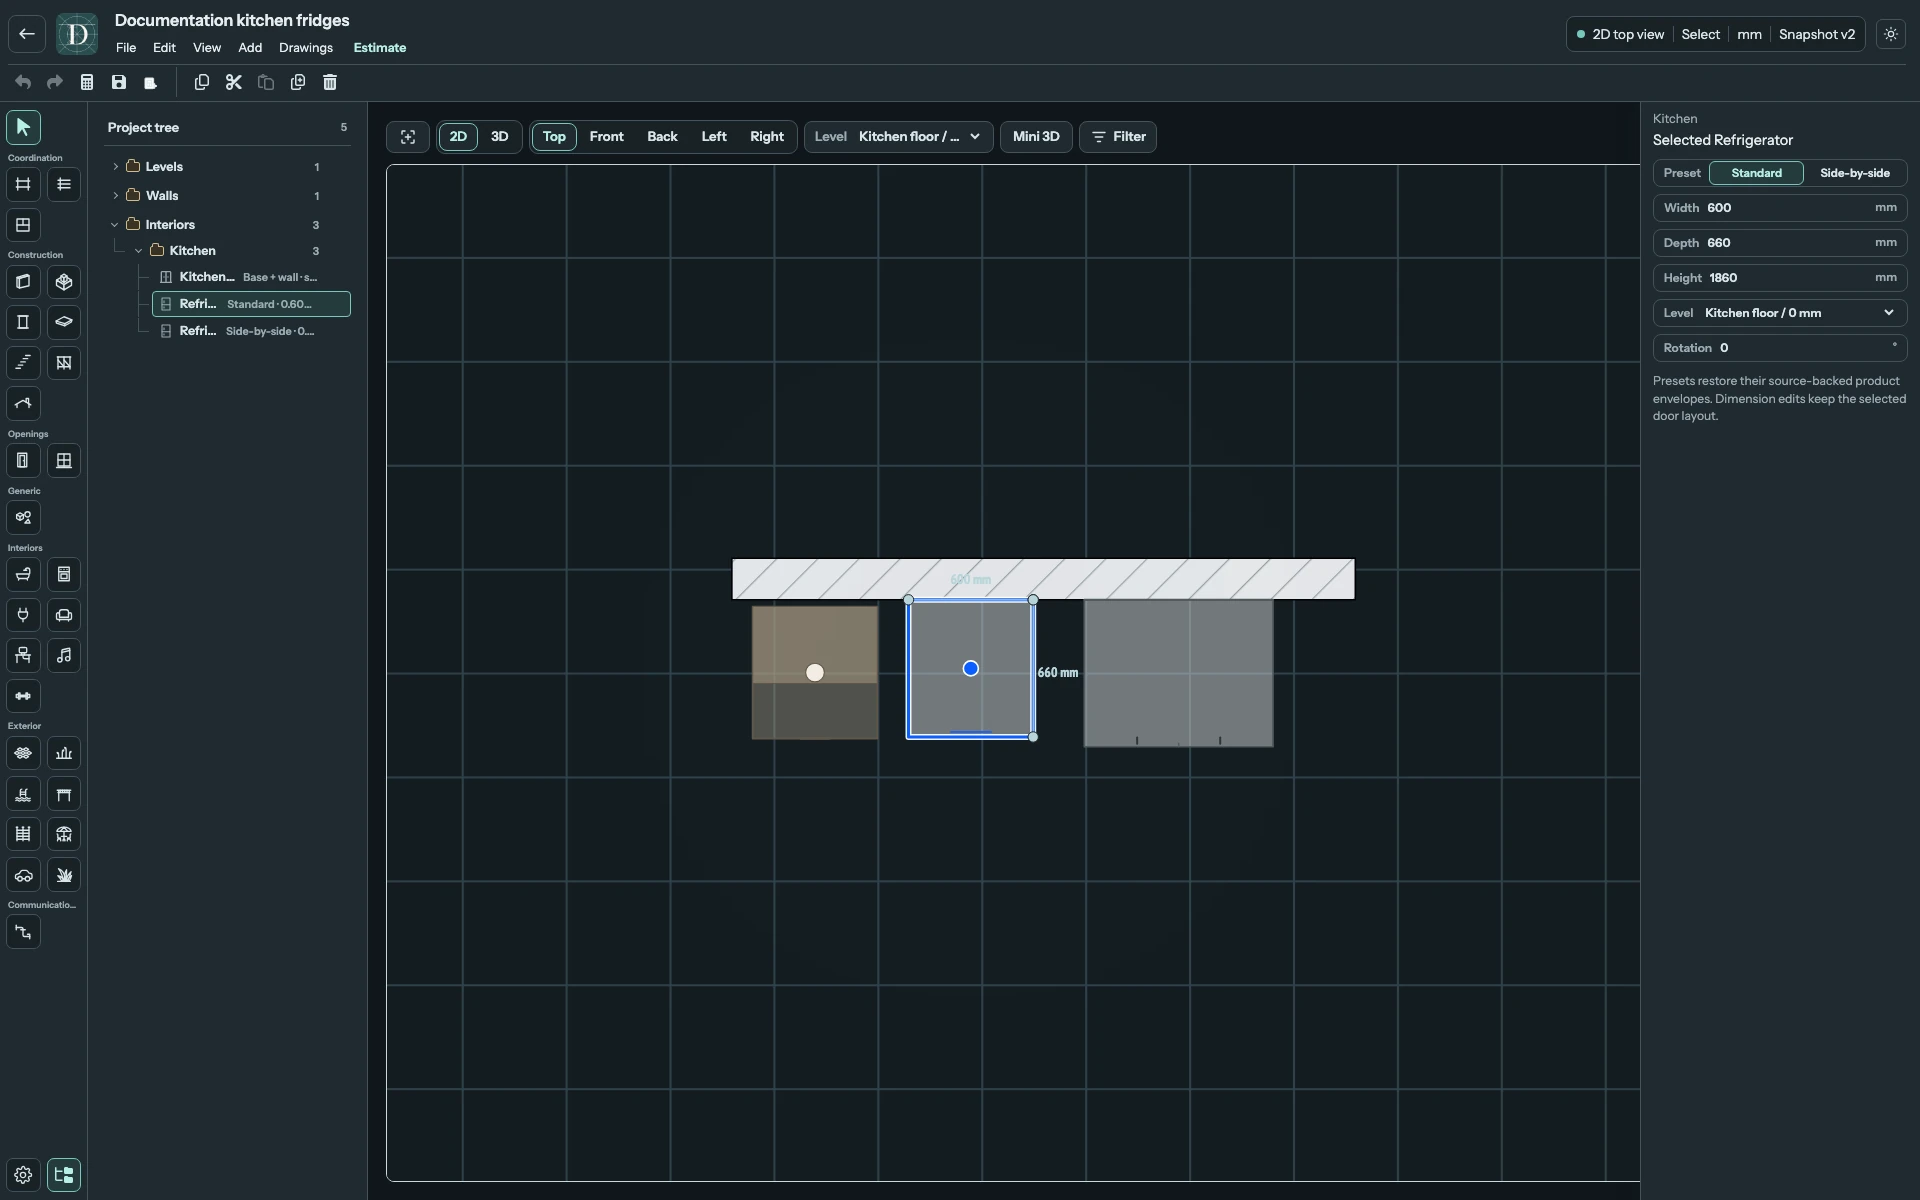Open the Level dropdown in view toolbar
The height and width of the screenshot is (1200, 1920).
pos(899,137)
